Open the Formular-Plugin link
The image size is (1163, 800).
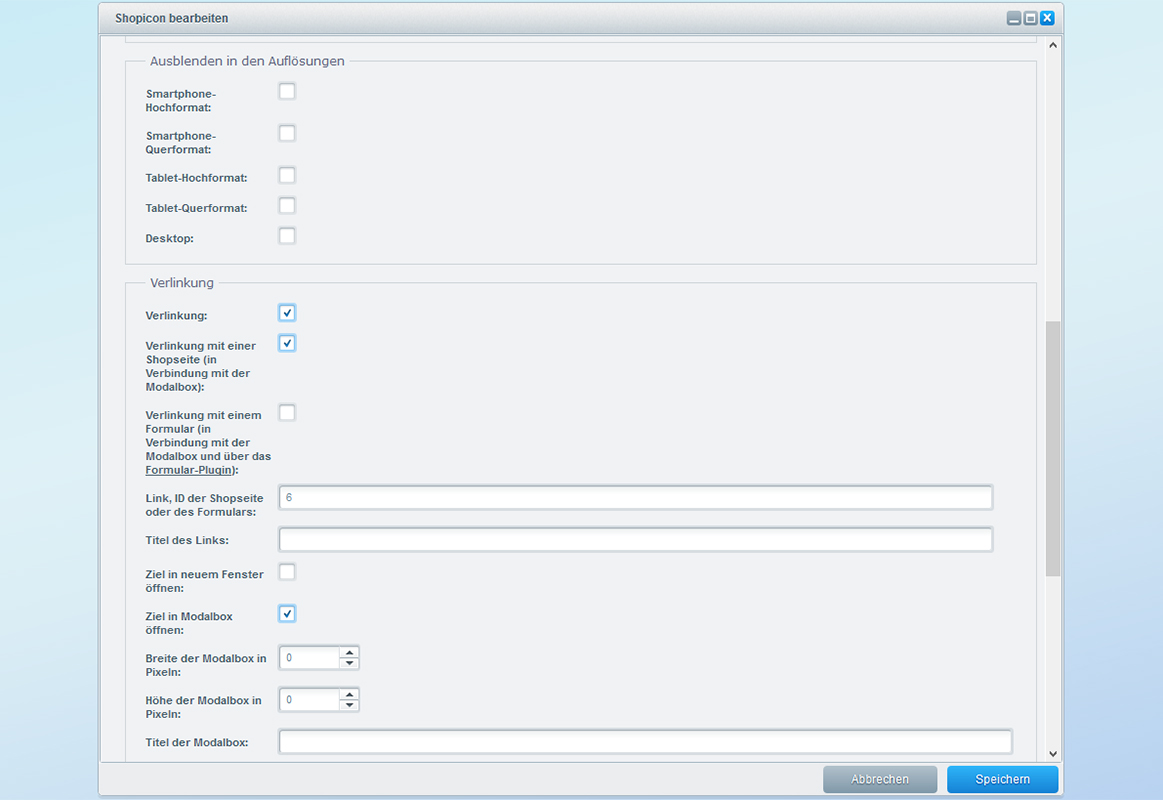[x=188, y=470]
